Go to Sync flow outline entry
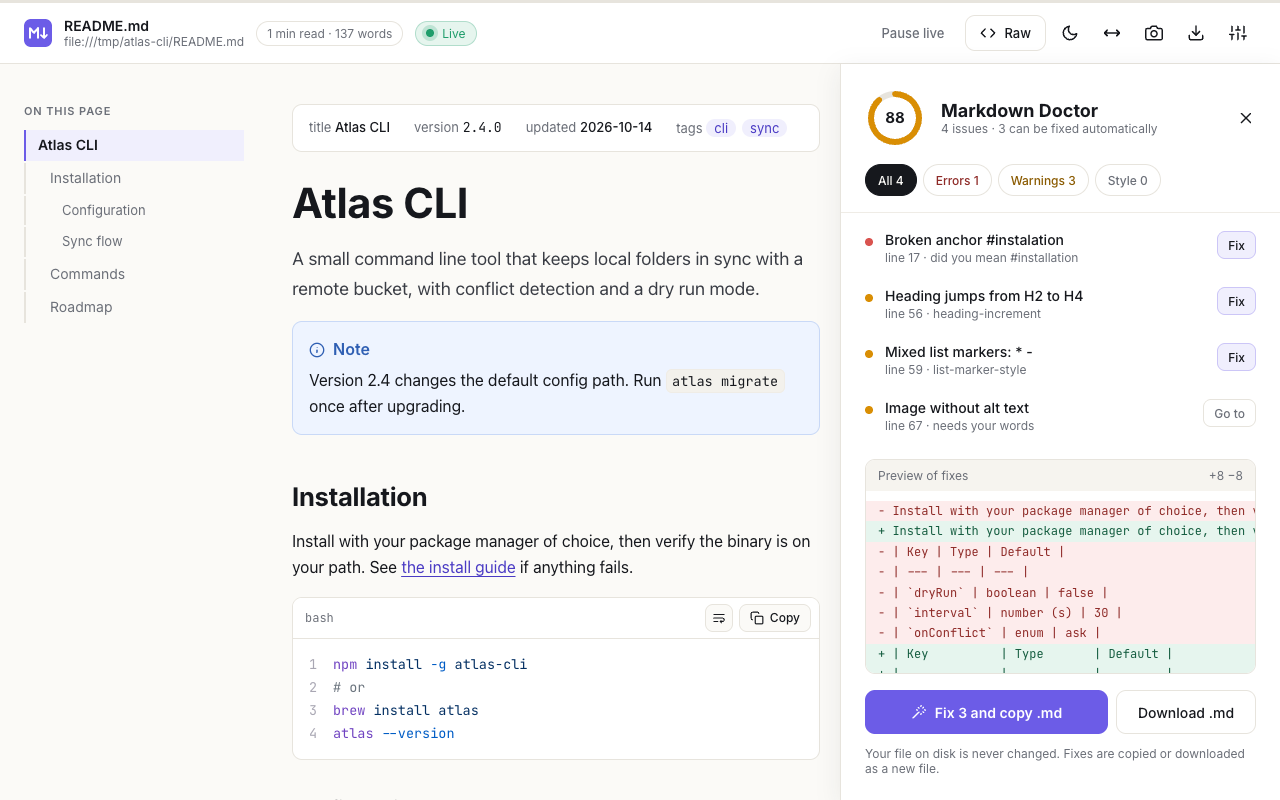The image size is (1280, 800). tap(134, 241)
